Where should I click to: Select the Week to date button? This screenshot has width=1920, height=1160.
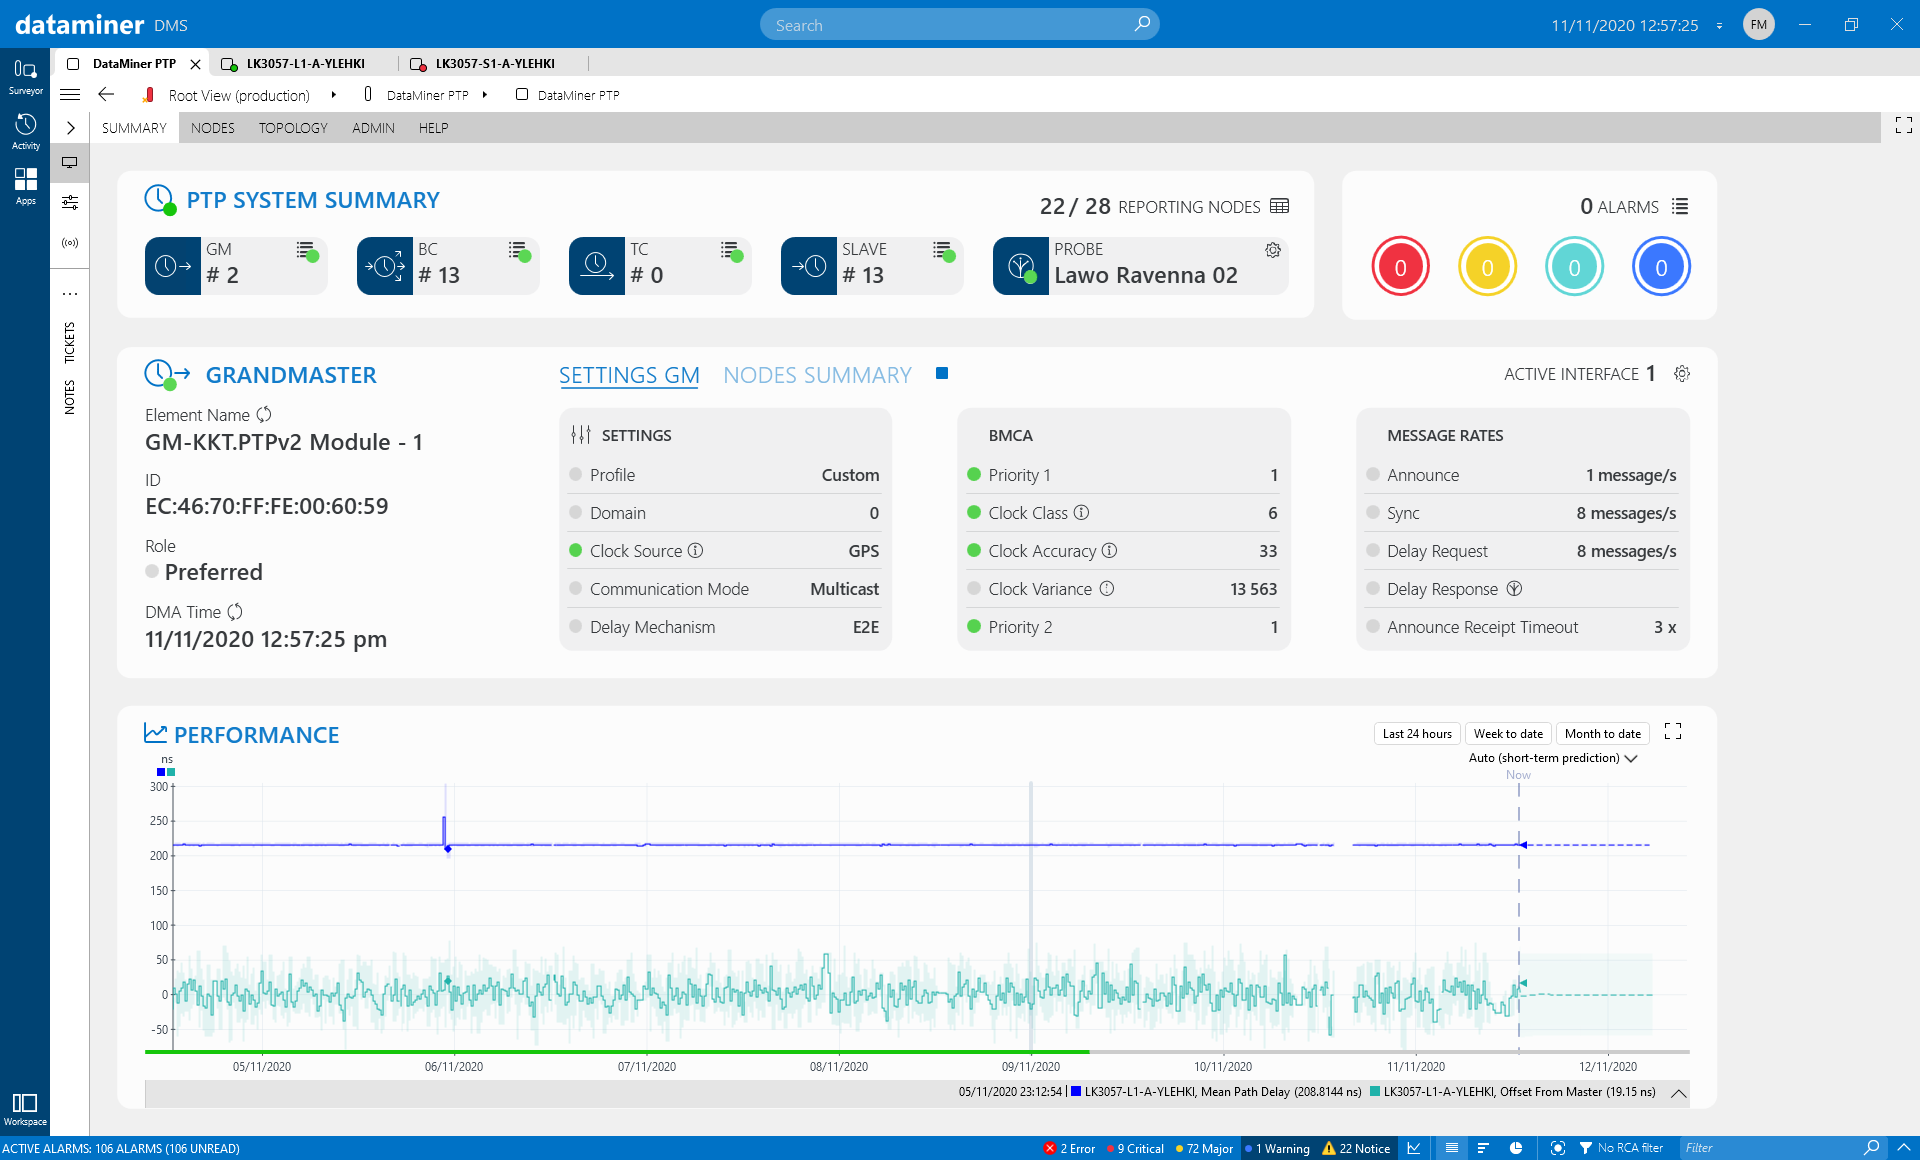coord(1507,733)
